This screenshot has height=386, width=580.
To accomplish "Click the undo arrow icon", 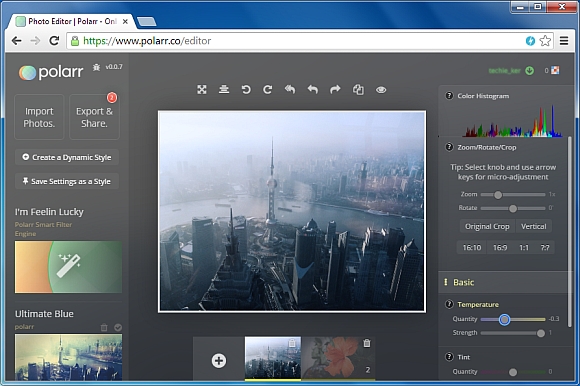I will 313,89.
